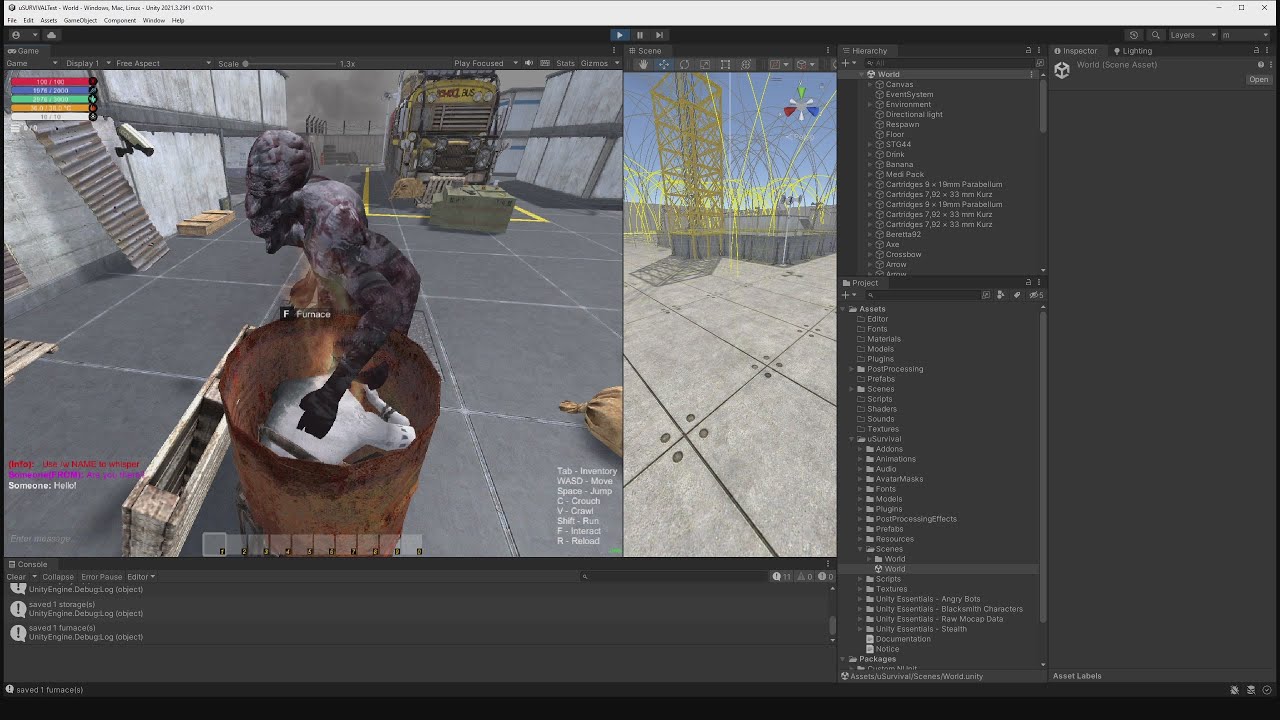This screenshot has height=720, width=1280.
Task: Open Inspector help icon for World asset
Action: (1260, 65)
